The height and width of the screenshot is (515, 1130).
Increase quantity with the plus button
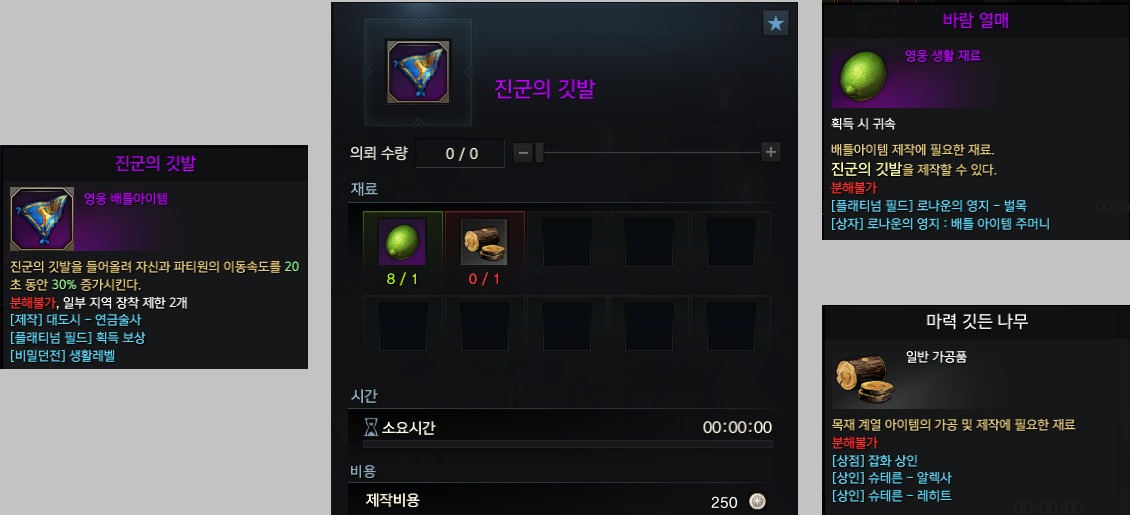pos(771,152)
